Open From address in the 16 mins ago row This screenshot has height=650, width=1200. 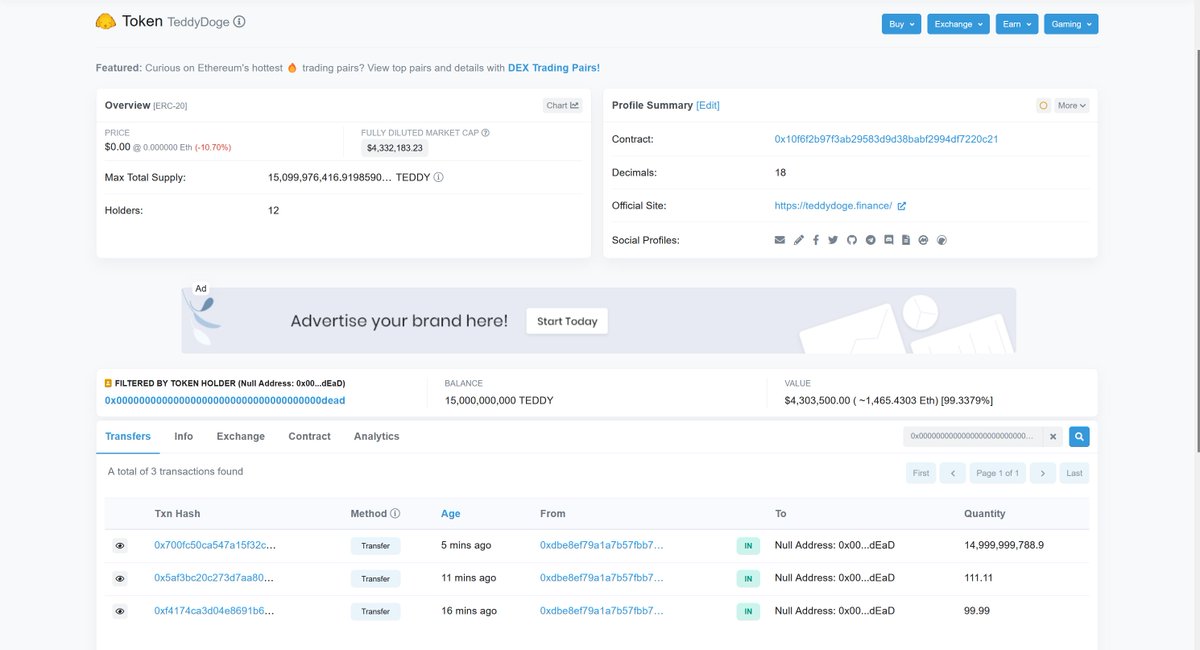pyautogui.click(x=602, y=611)
